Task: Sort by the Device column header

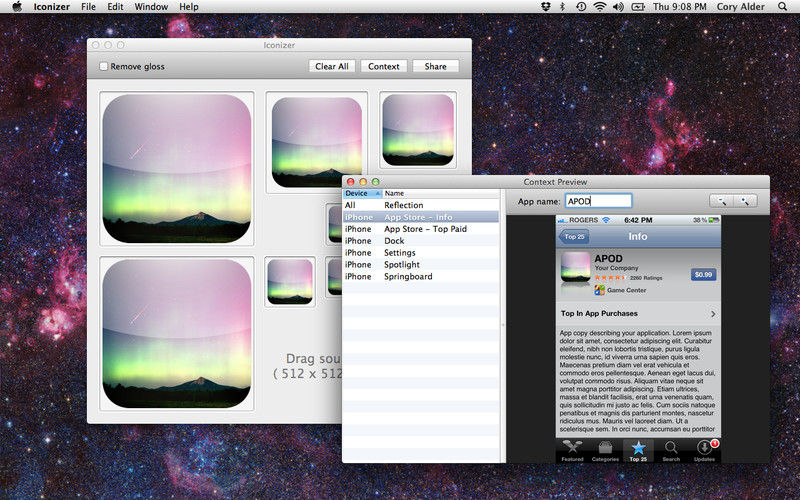Action: (x=362, y=193)
